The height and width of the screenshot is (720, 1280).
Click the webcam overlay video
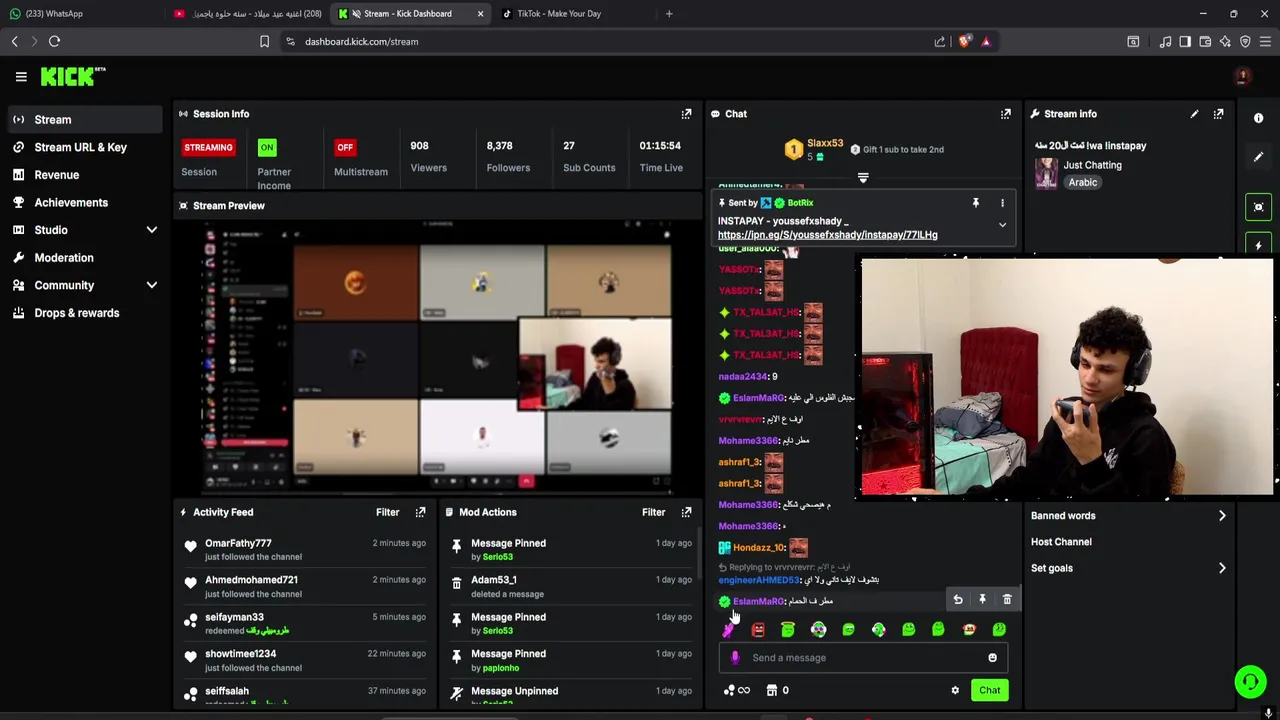(x=1067, y=378)
